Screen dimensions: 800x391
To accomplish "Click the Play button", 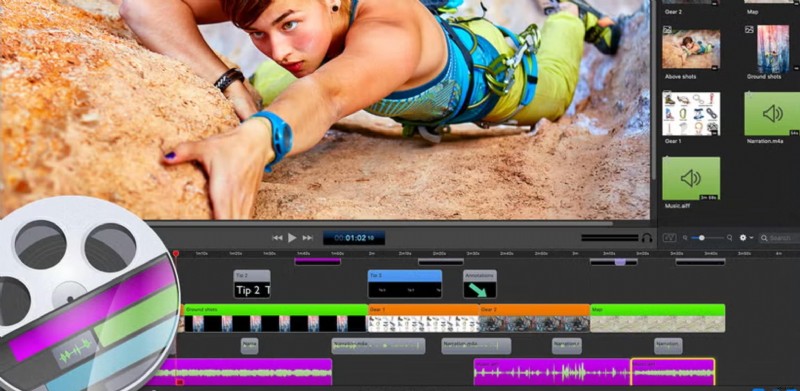I will (292, 237).
